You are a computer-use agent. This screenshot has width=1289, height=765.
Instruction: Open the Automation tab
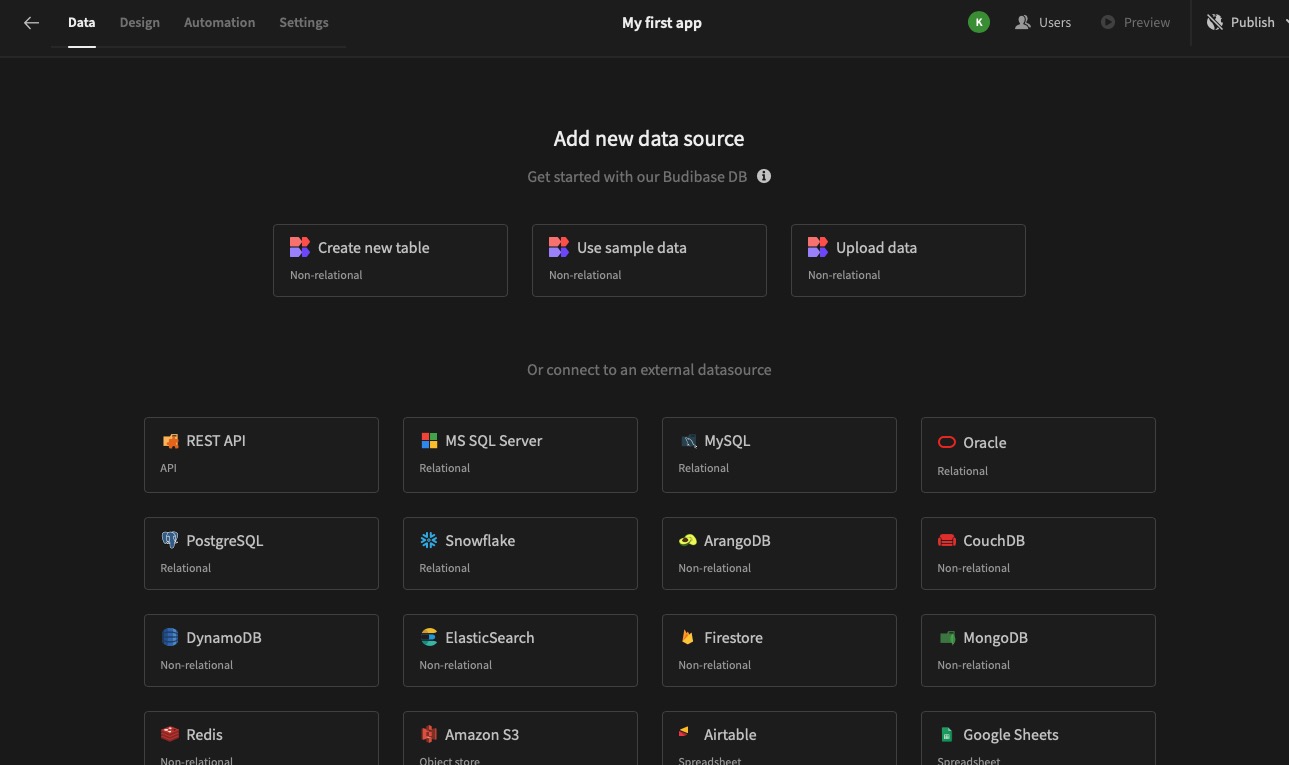(219, 22)
